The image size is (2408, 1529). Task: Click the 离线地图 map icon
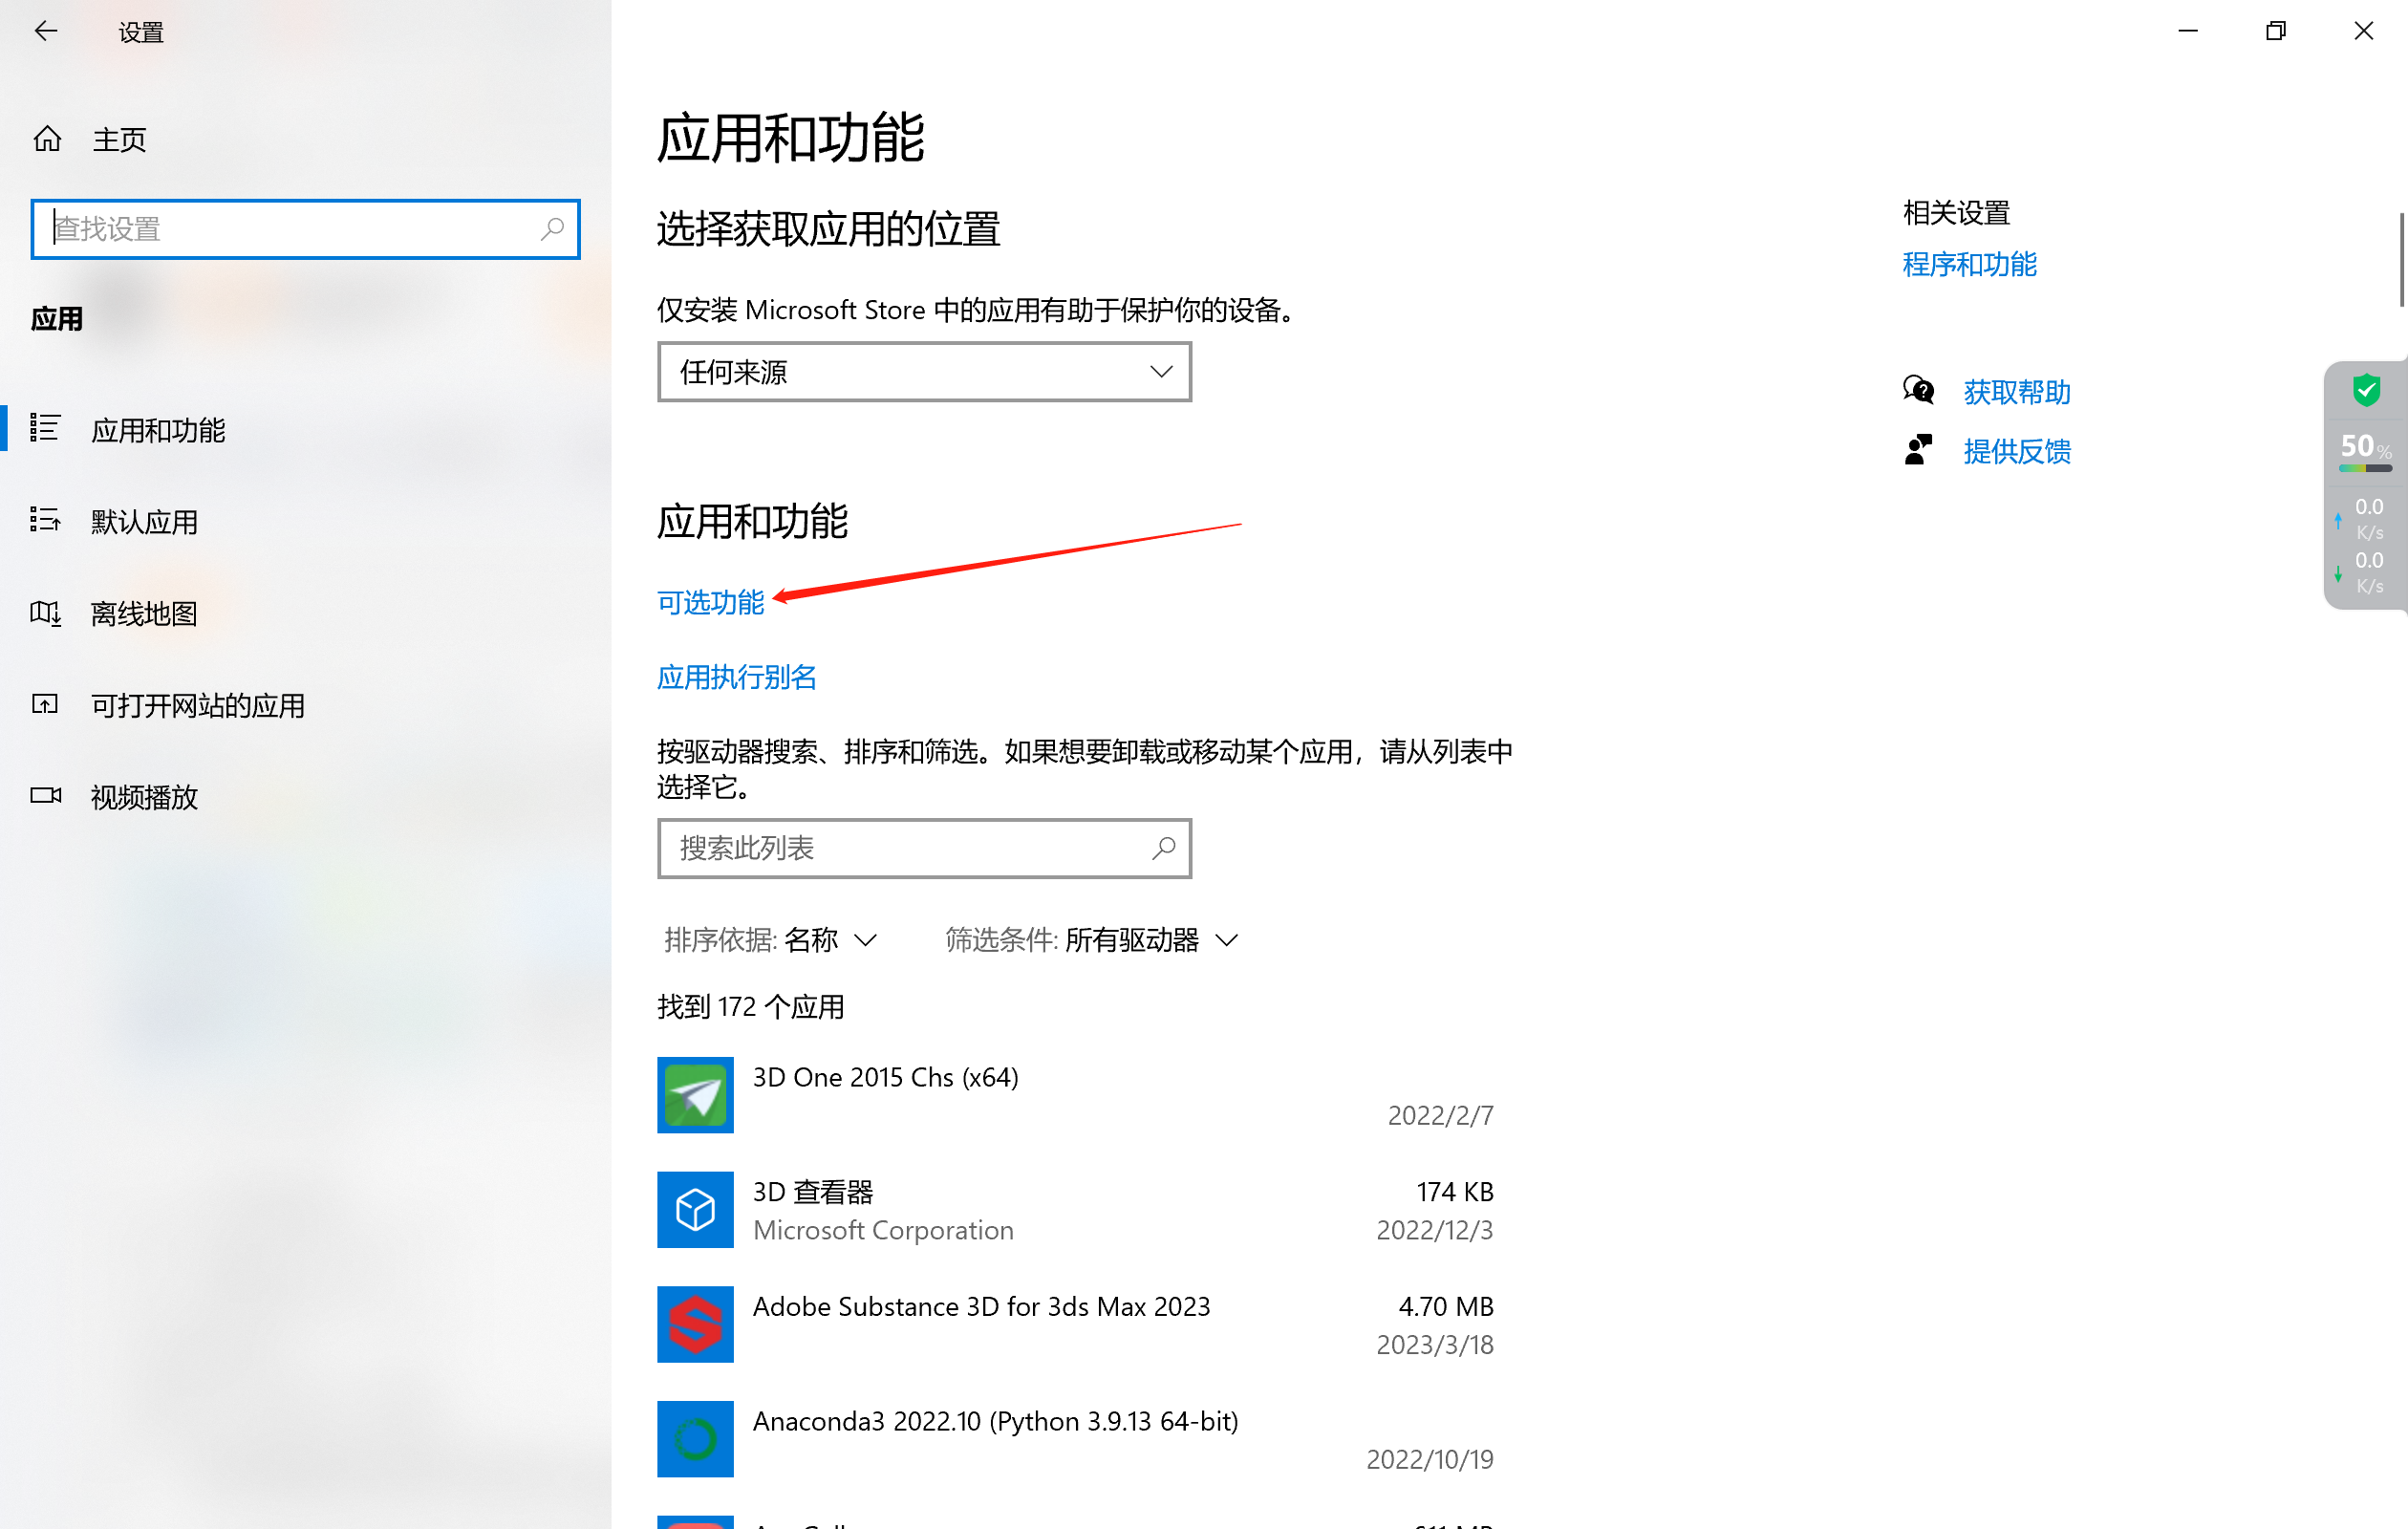(45, 612)
